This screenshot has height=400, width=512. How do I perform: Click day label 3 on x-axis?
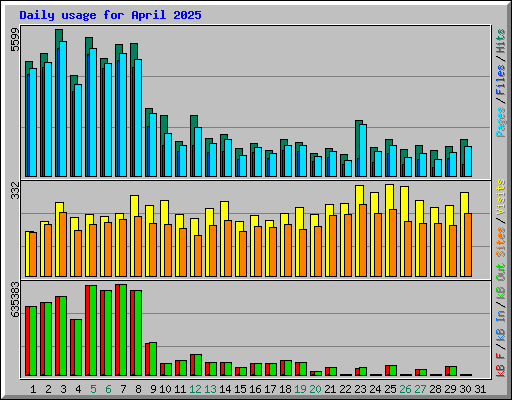tap(63, 389)
